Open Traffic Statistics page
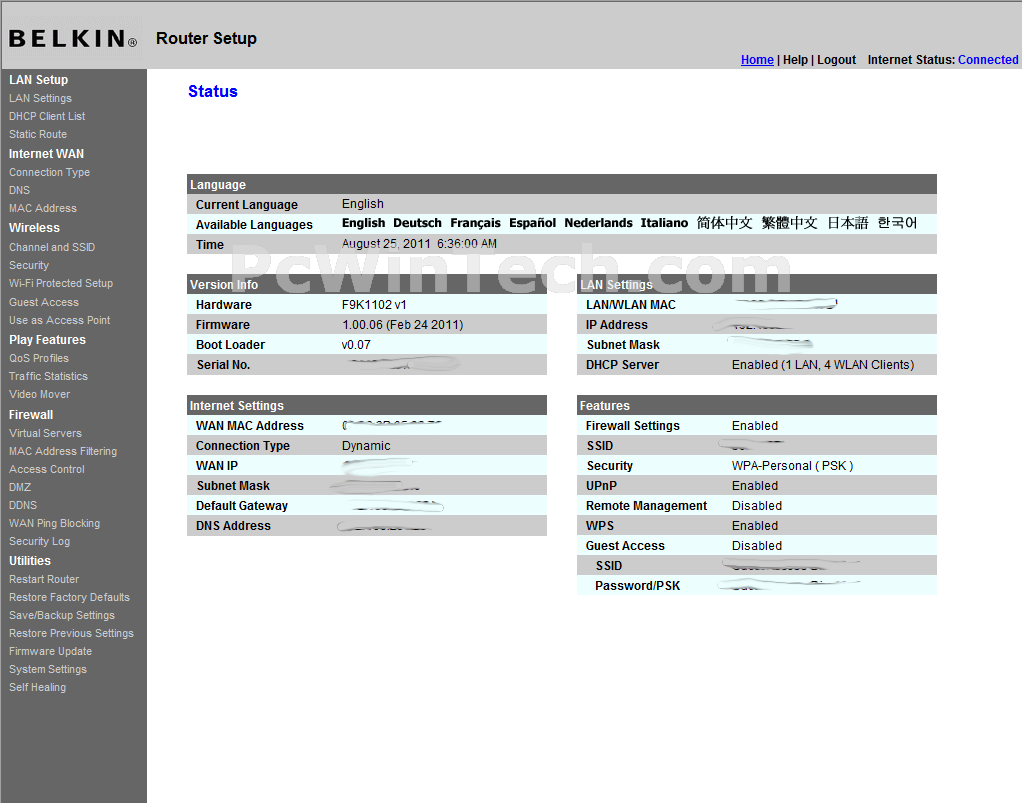The width and height of the screenshot is (1022, 803). 48,376
